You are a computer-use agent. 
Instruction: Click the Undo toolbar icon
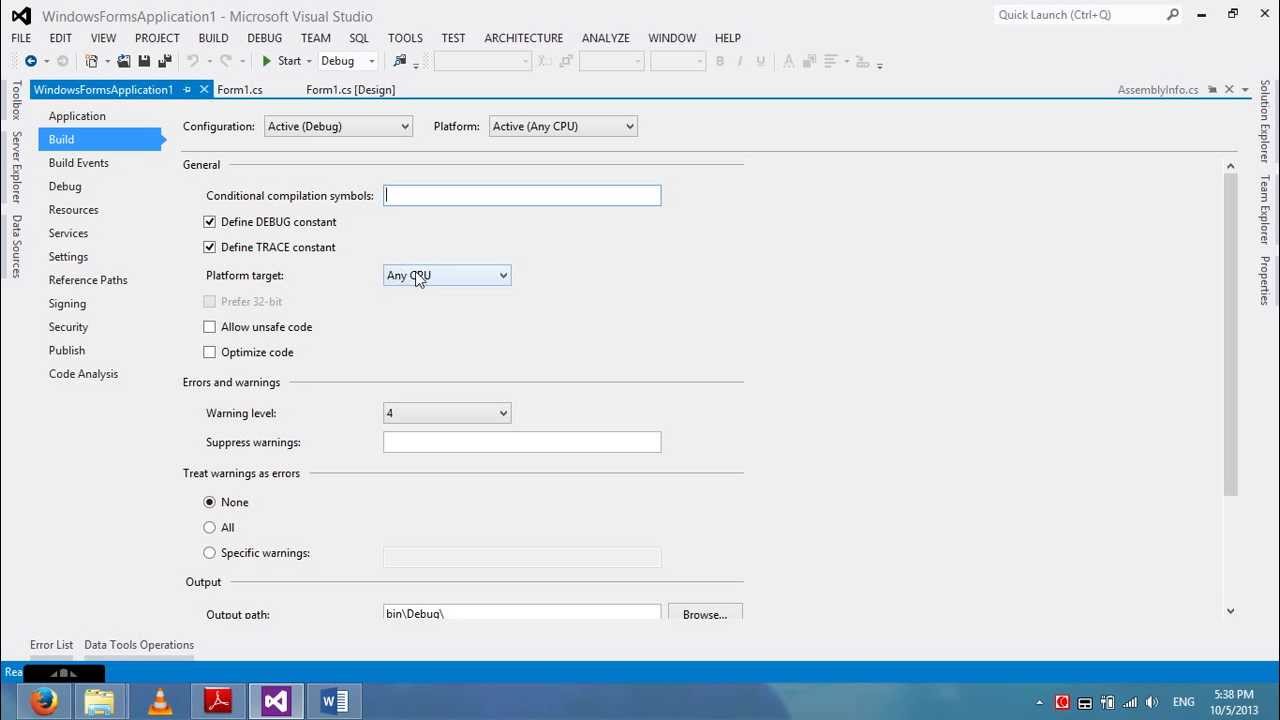click(192, 61)
